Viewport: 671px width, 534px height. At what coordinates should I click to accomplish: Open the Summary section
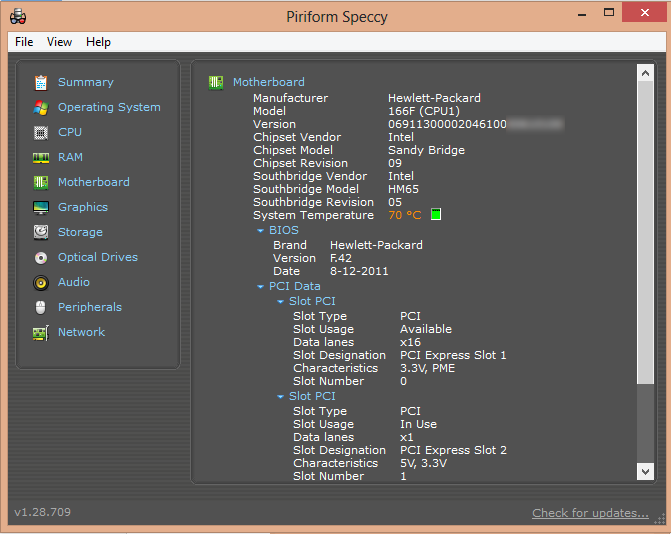coord(86,82)
